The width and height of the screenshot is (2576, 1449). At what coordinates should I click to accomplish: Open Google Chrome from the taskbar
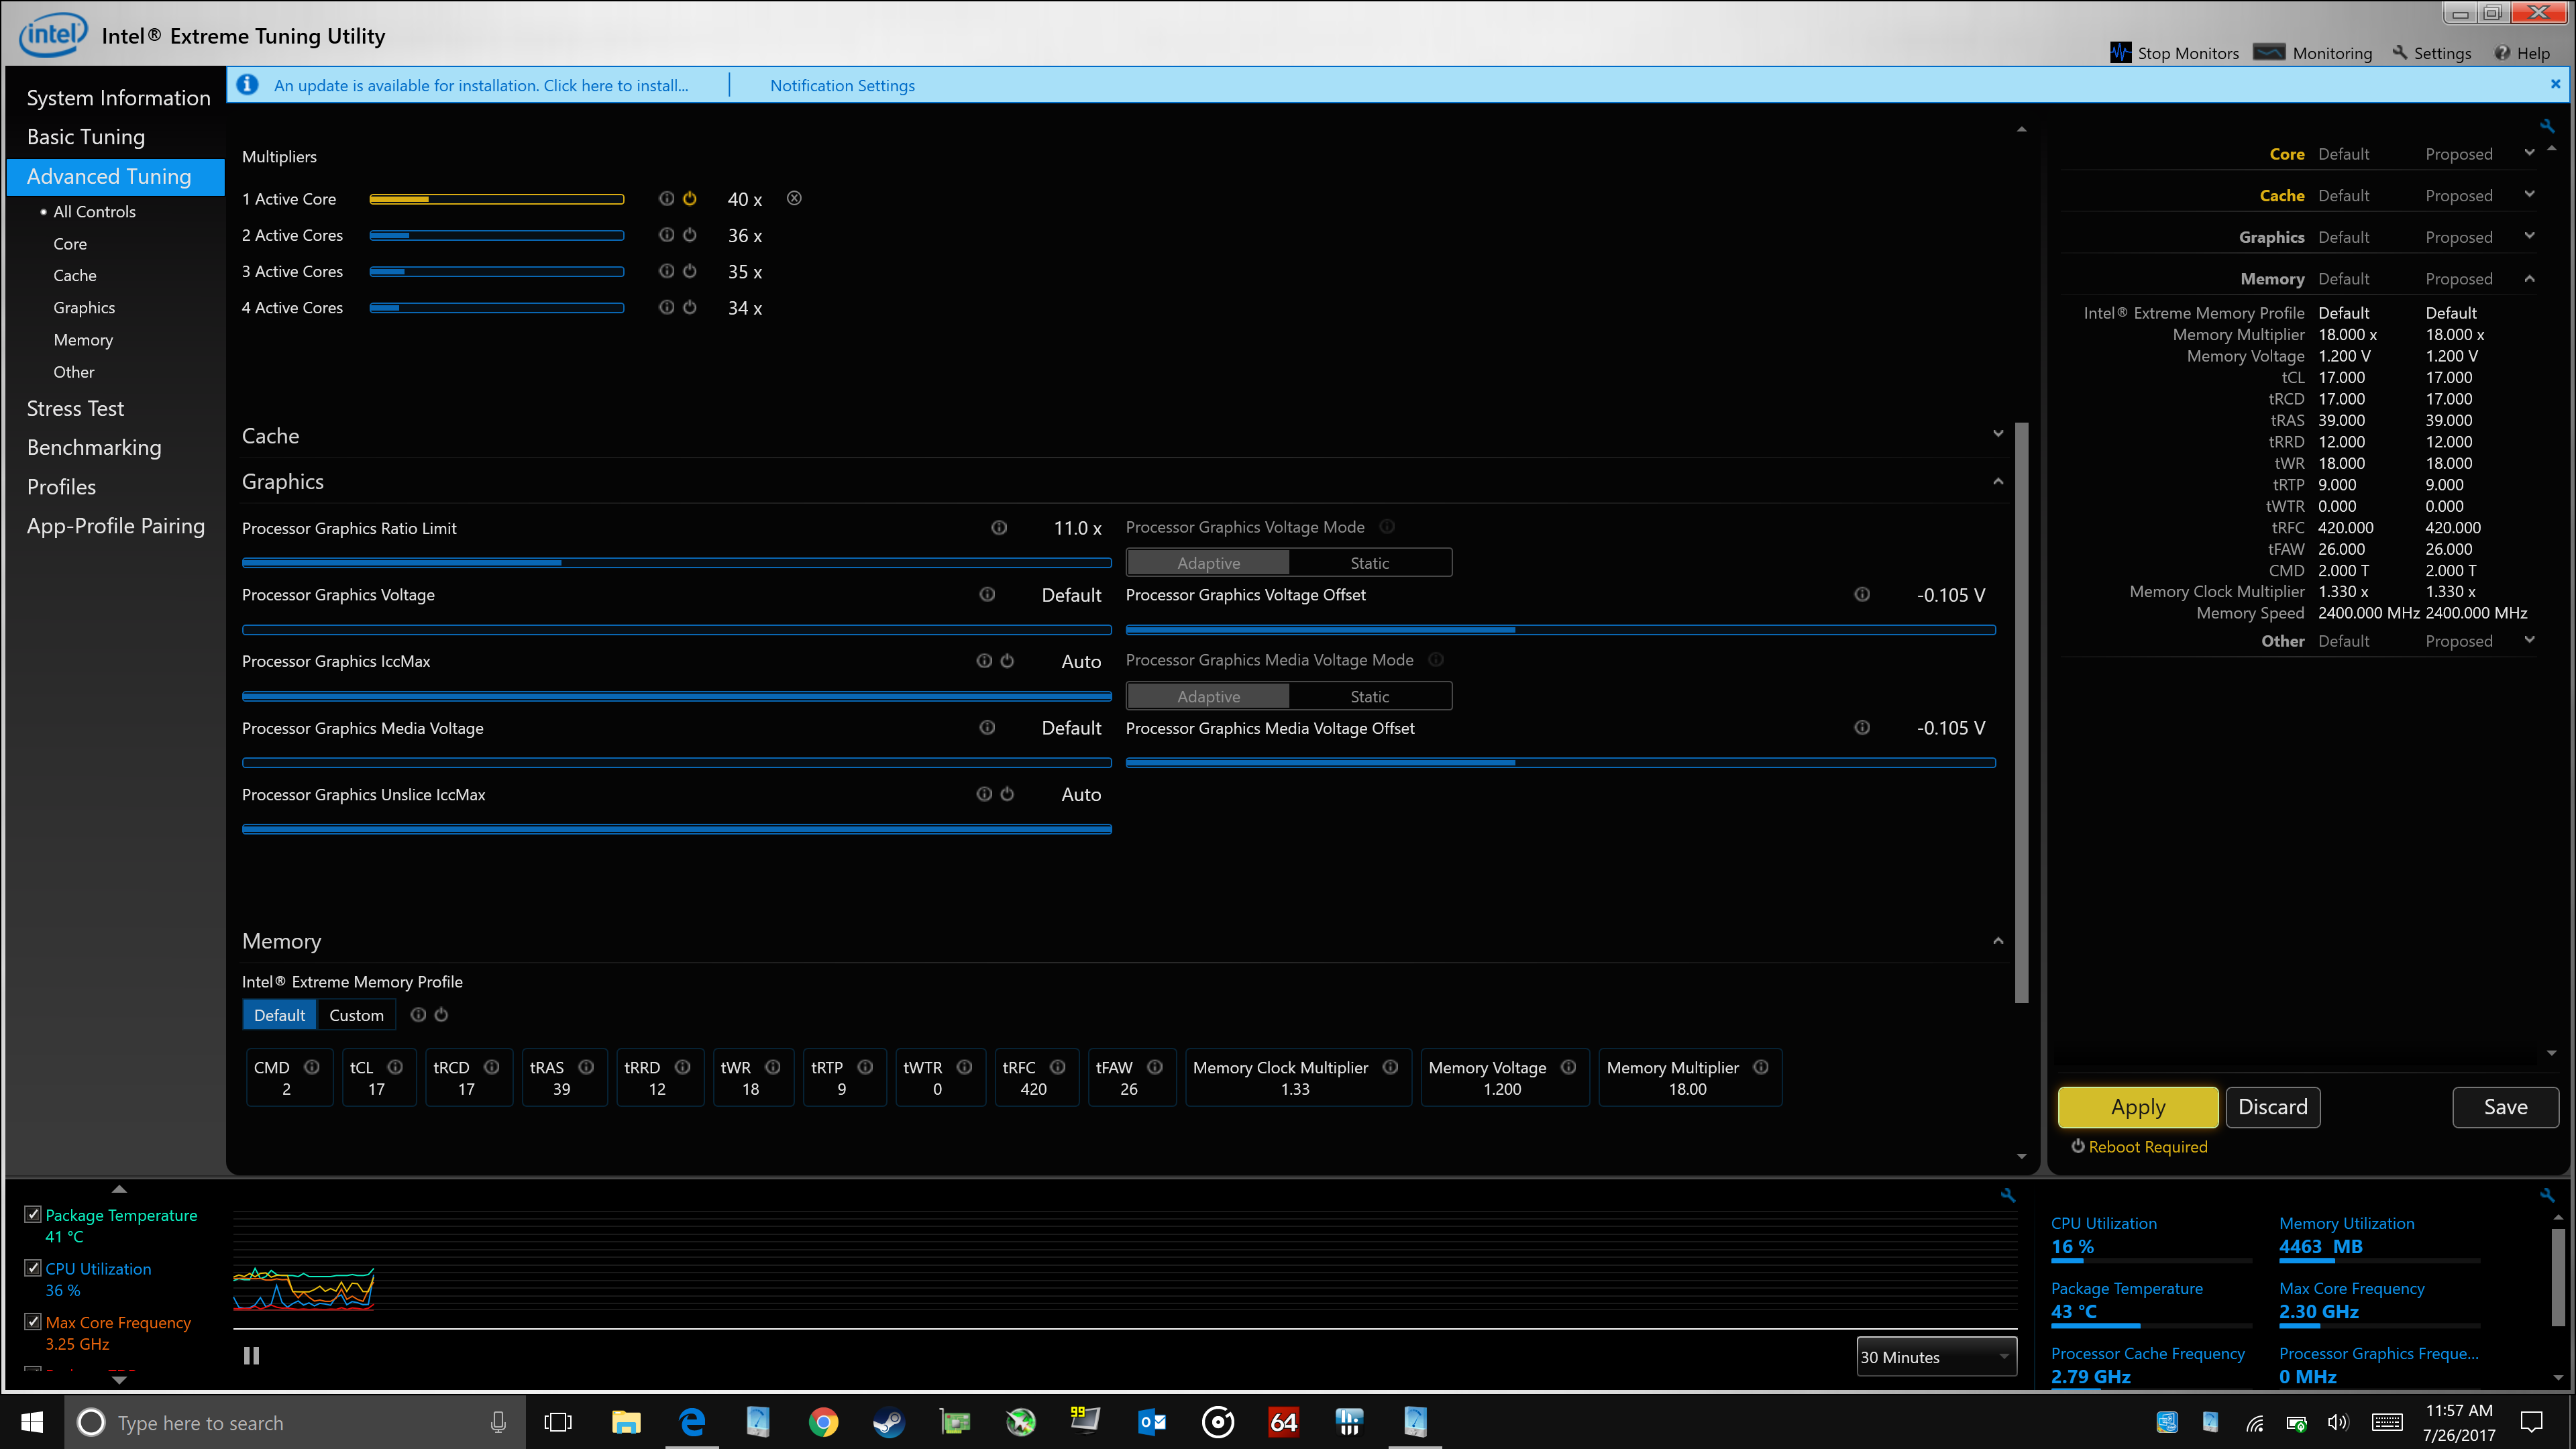coord(823,1422)
